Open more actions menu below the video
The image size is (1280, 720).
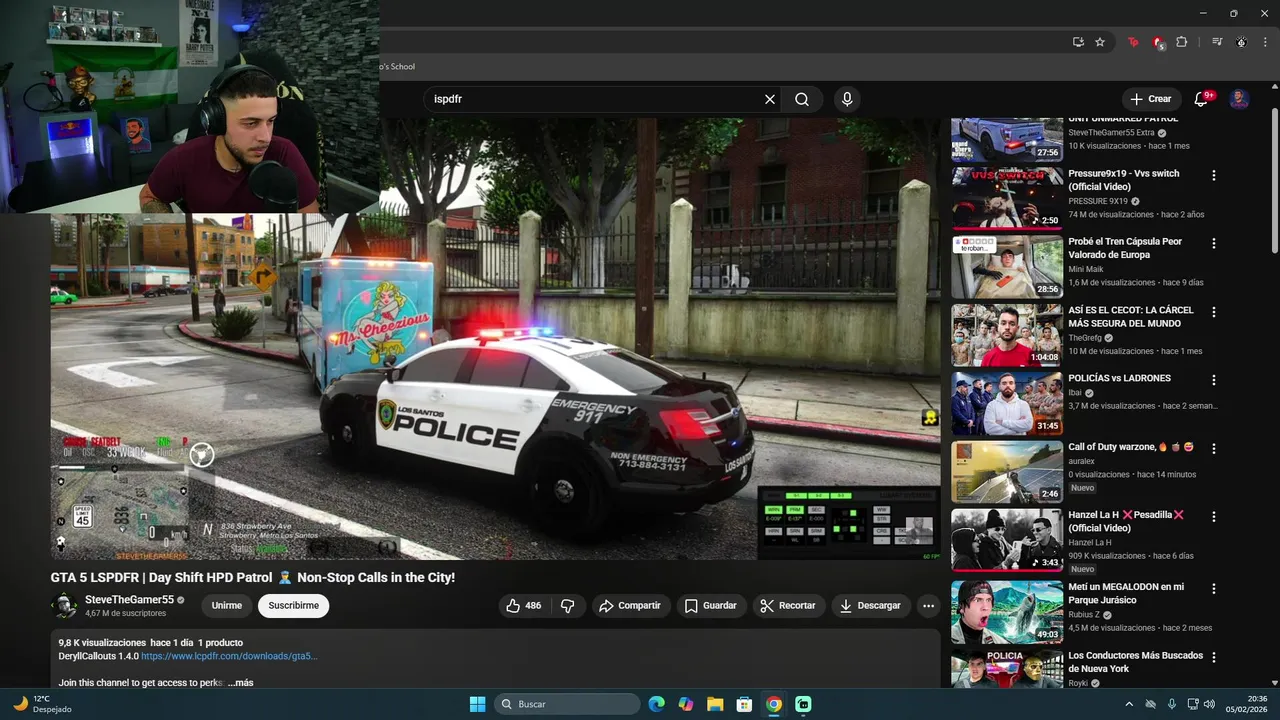[928, 605]
